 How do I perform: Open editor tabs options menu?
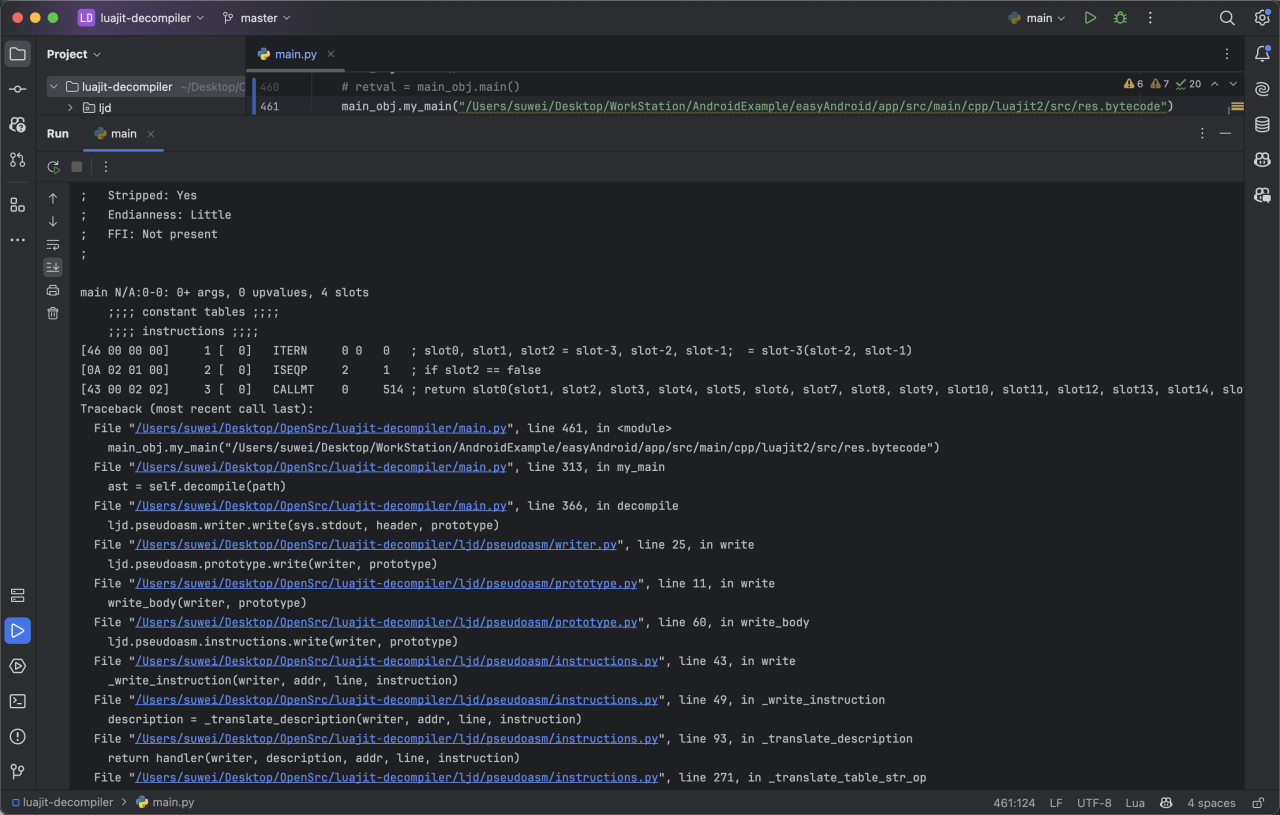tap(1227, 54)
